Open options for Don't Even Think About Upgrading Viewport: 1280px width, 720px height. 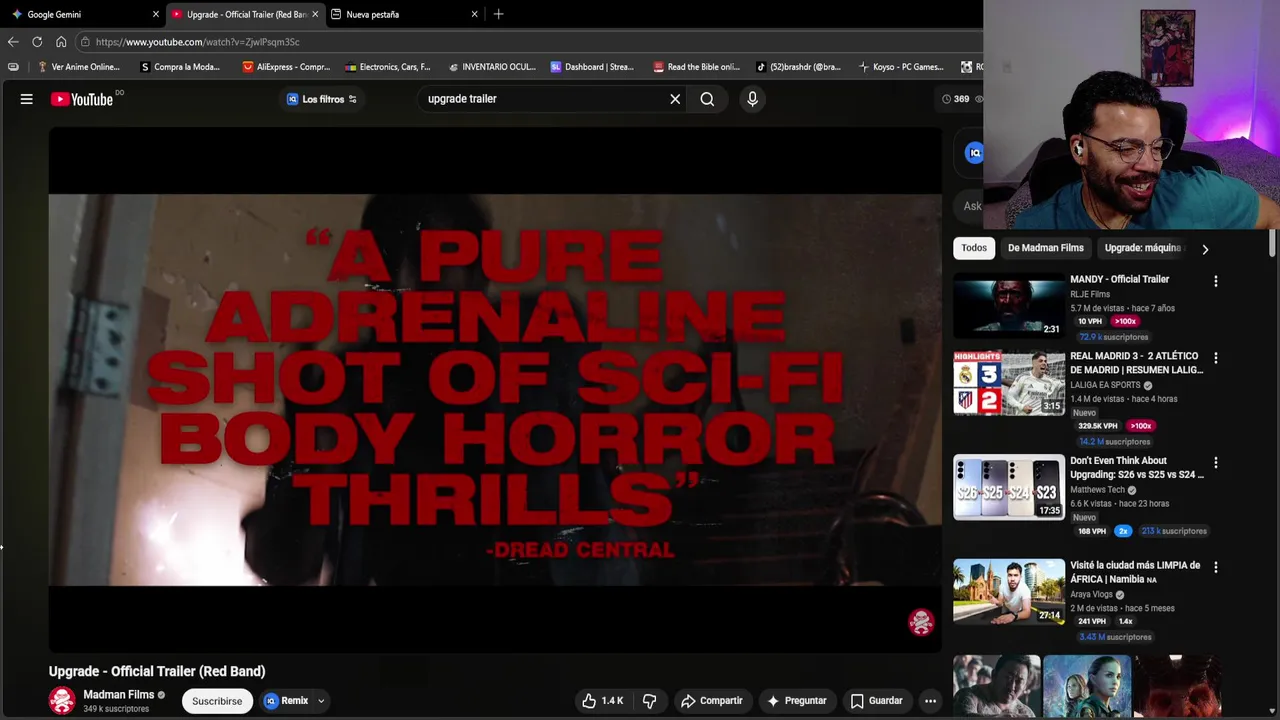[x=1215, y=463]
